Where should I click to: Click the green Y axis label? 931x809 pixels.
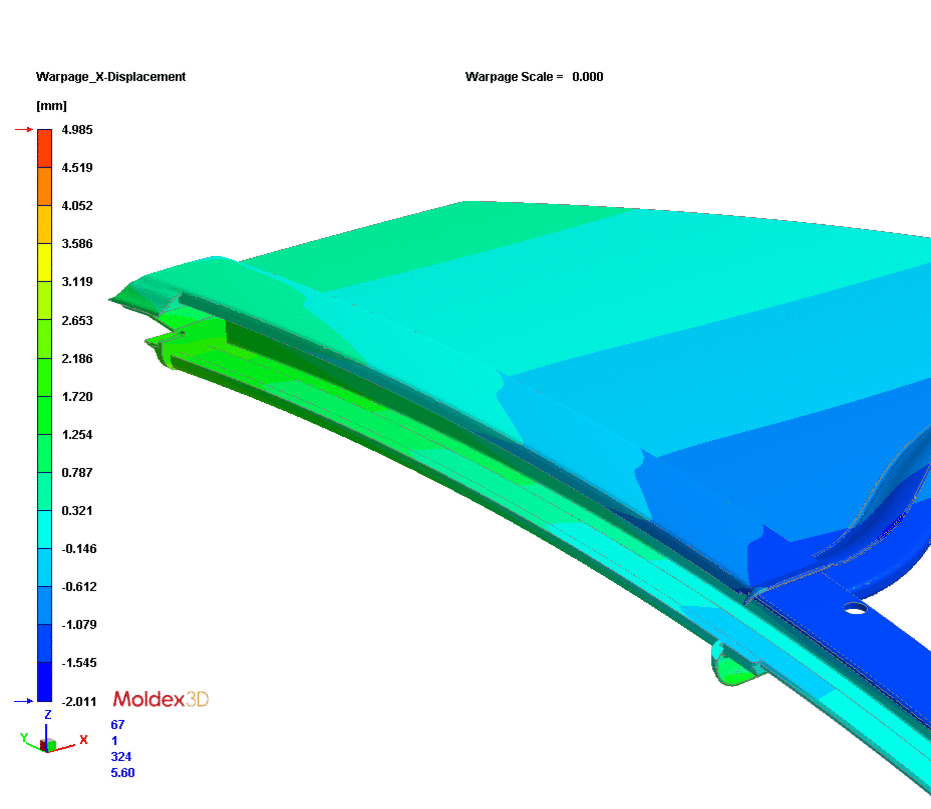pyautogui.click(x=24, y=737)
